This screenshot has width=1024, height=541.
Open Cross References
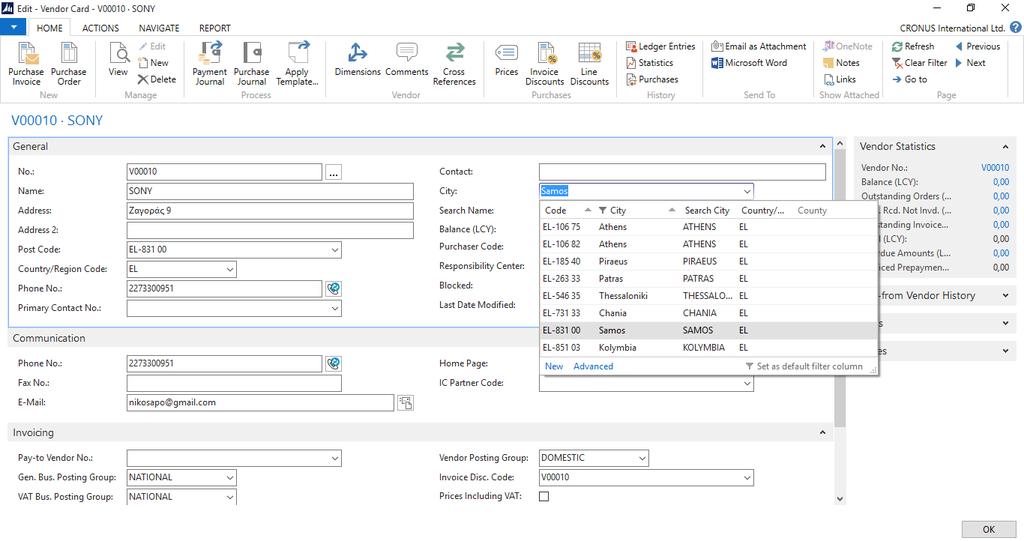(454, 63)
